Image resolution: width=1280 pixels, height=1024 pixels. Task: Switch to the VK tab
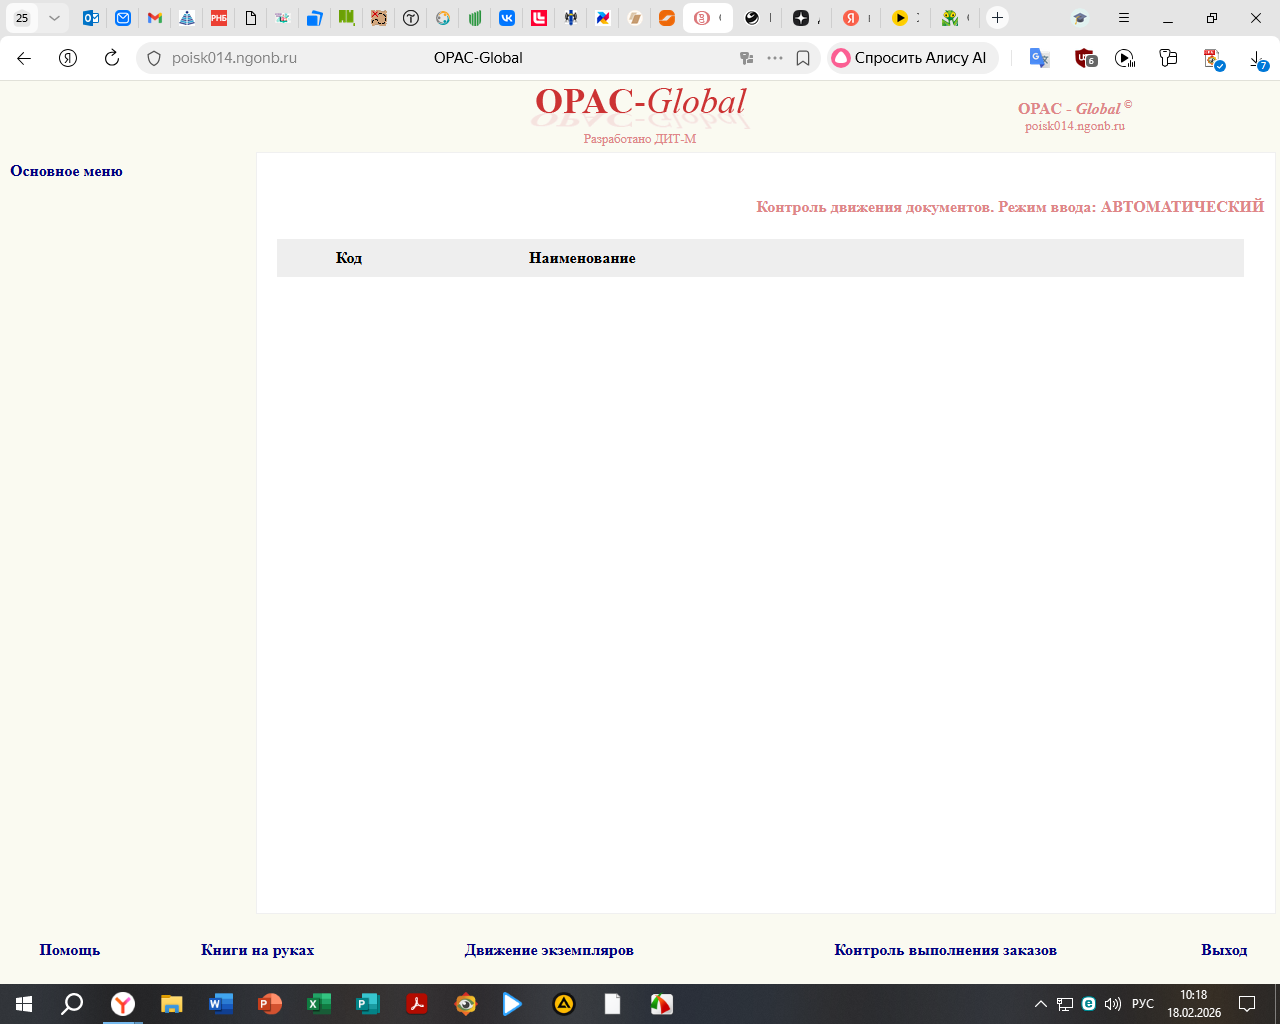pyautogui.click(x=507, y=18)
